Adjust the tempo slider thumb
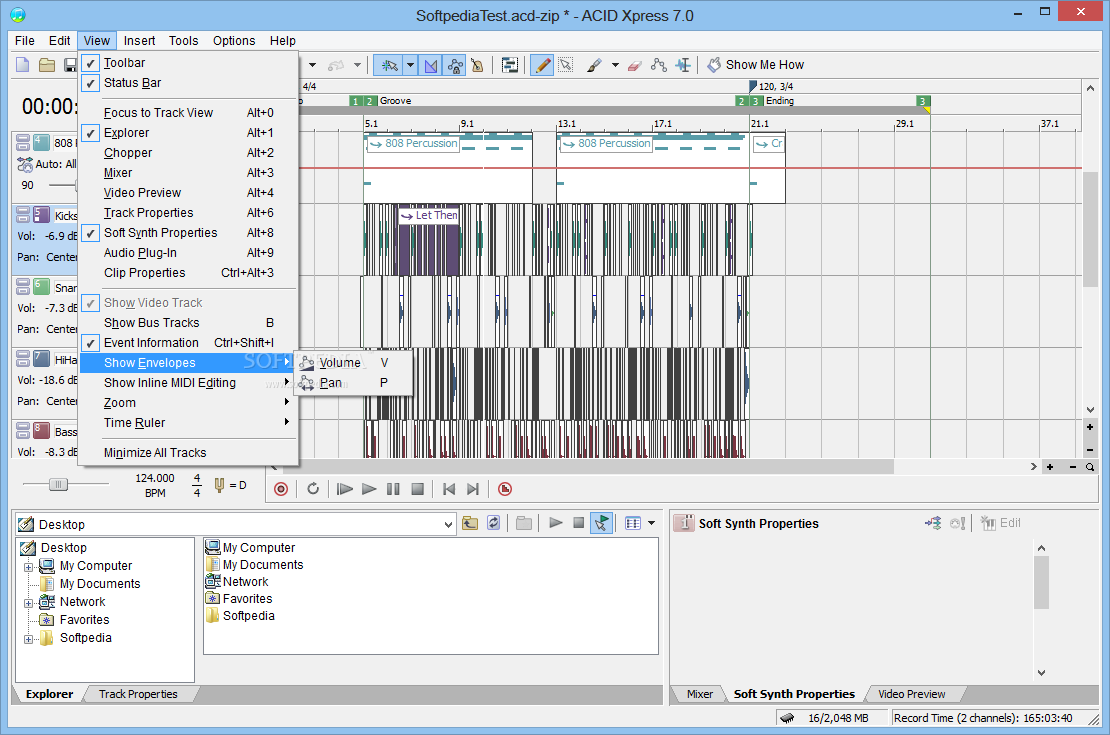 [x=58, y=484]
